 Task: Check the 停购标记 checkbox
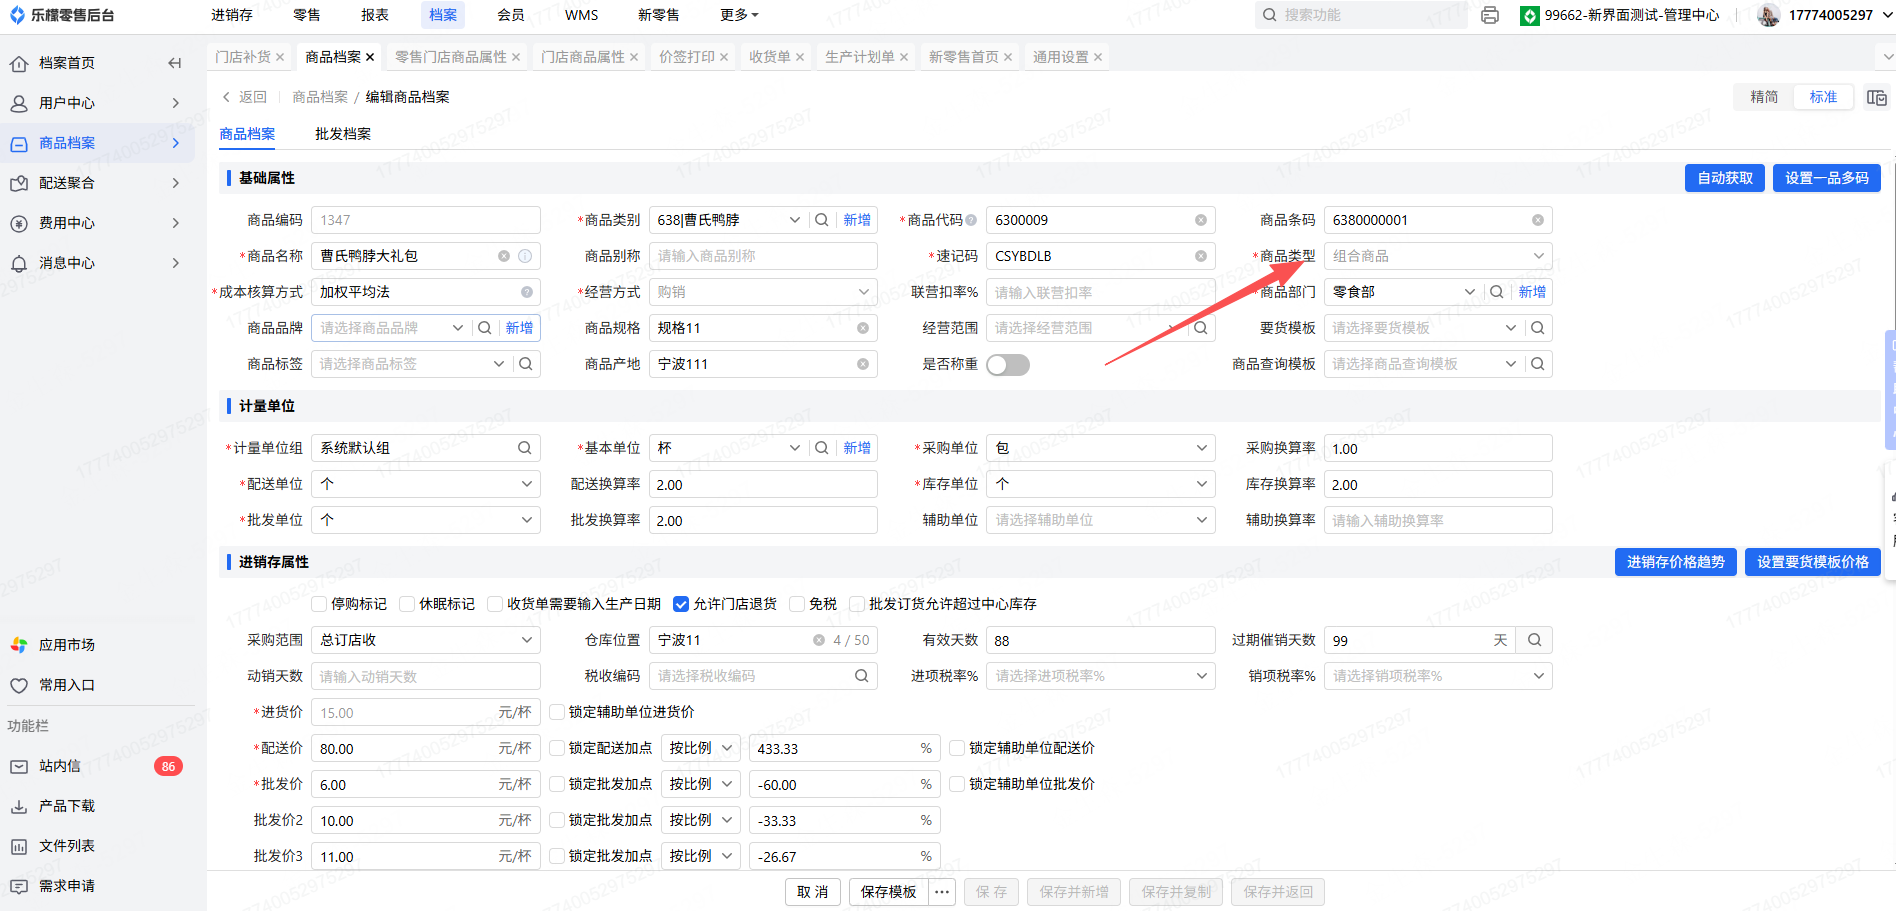click(x=319, y=604)
